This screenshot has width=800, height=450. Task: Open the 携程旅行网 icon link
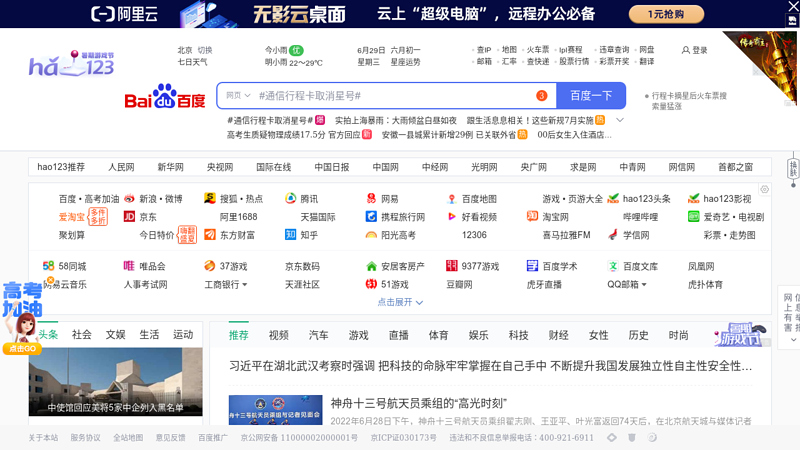click(x=371, y=217)
